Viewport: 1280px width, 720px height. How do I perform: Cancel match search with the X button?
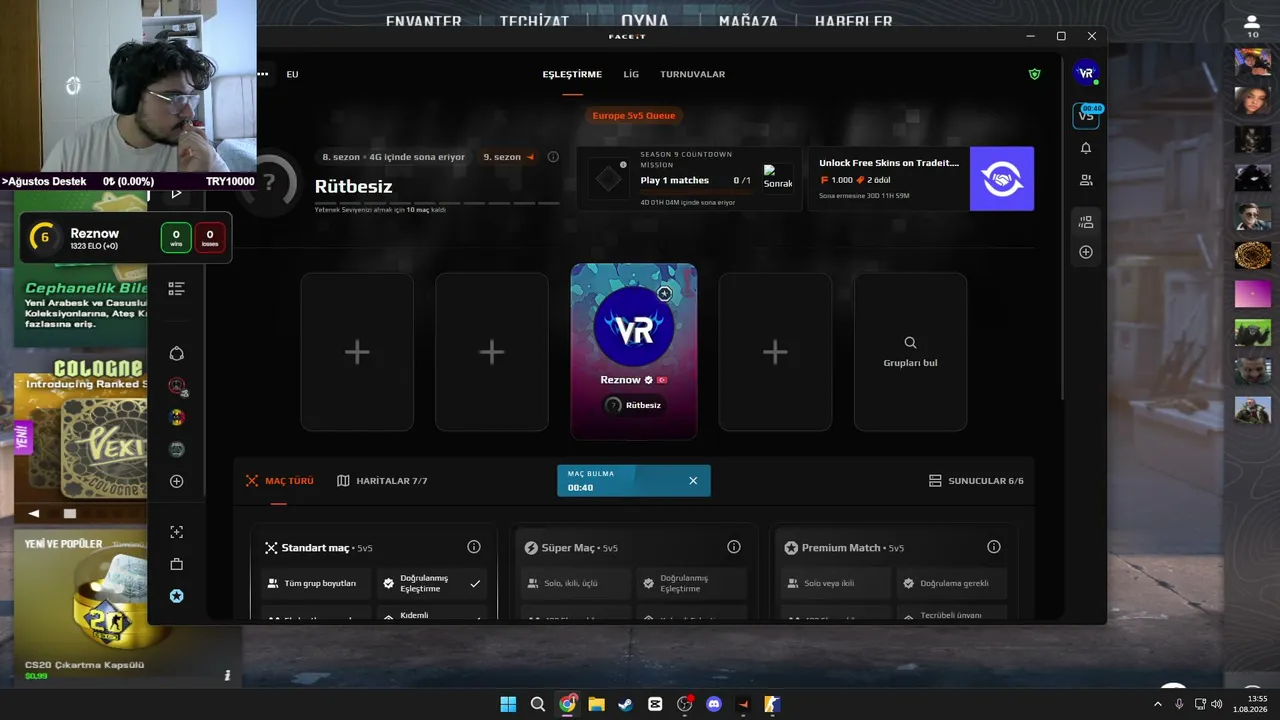pos(693,481)
